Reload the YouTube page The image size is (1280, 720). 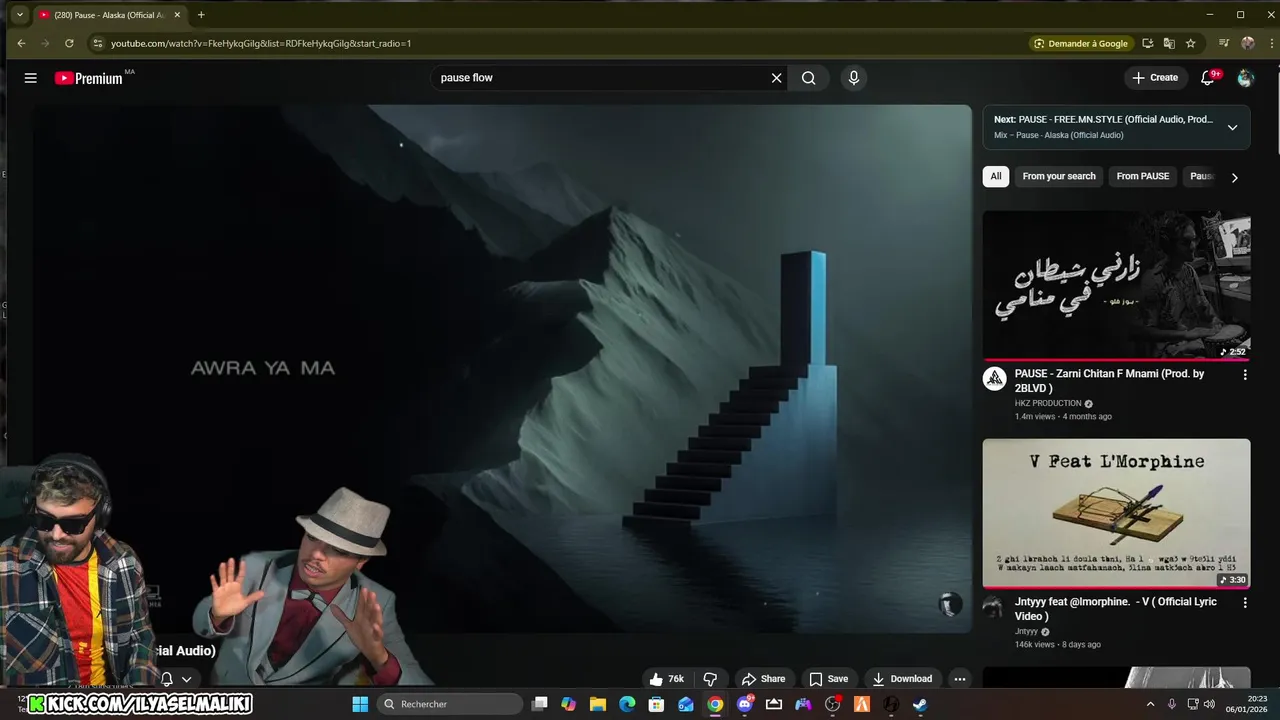[69, 43]
